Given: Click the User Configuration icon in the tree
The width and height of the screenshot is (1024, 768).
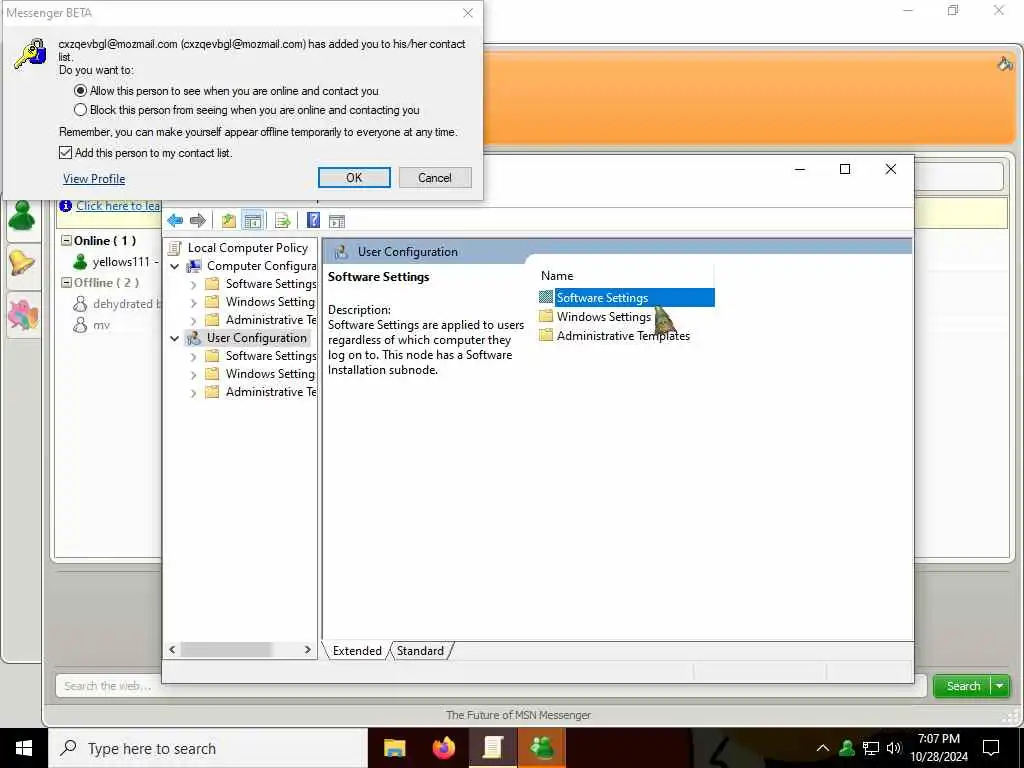Looking at the screenshot, I should (194, 338).
